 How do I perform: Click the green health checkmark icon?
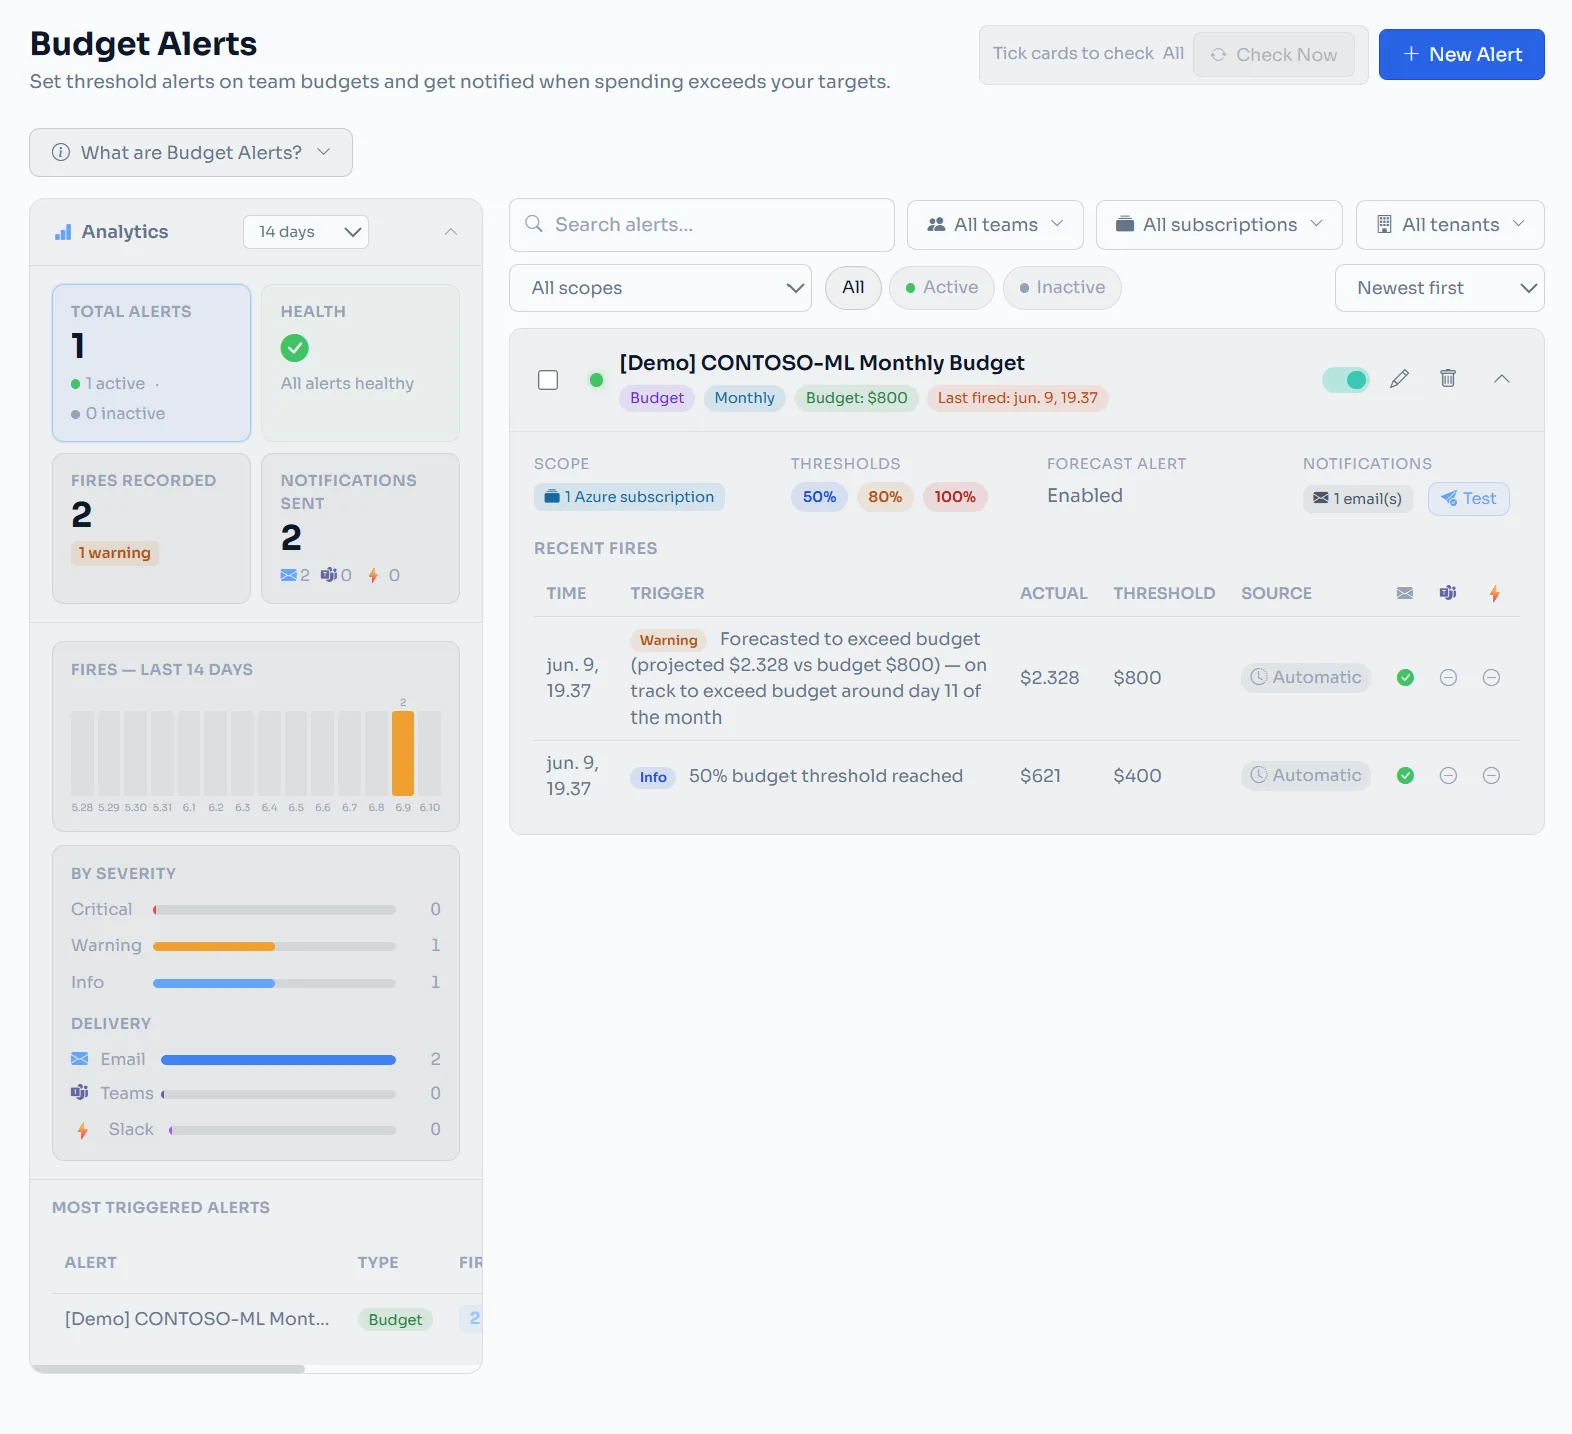tap(294, 348)
